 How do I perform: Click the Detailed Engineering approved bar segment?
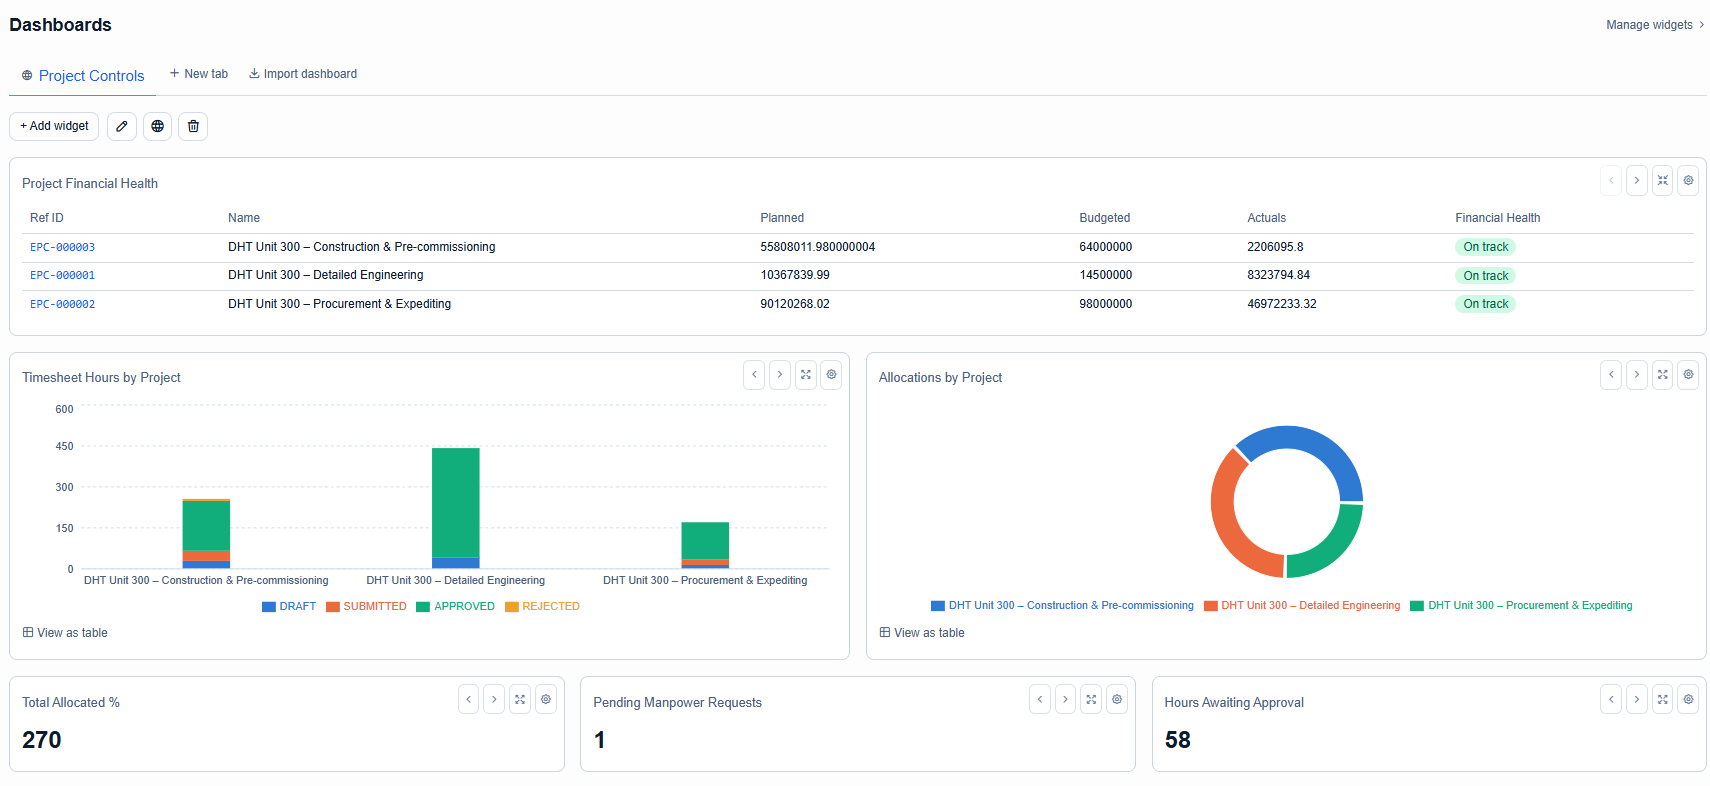[x=456, y=502]
